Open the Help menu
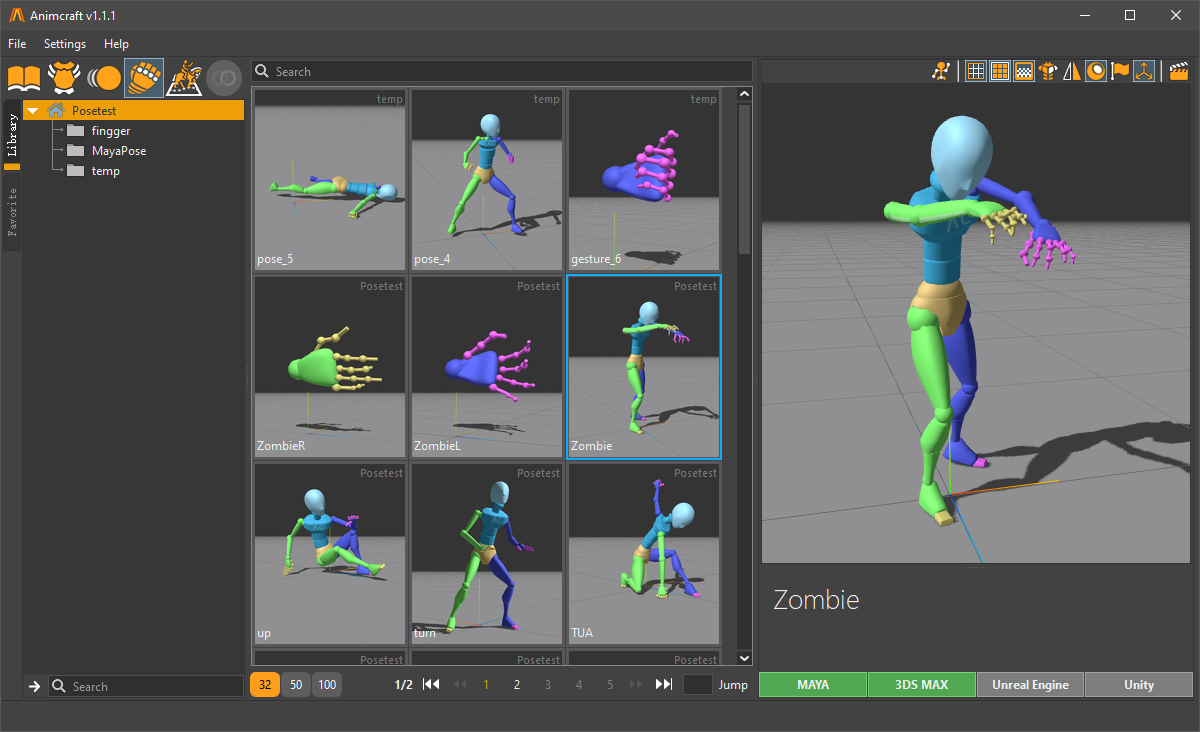Image resolution: width=1200 pixels, height=732 pixels. [116, 44]
